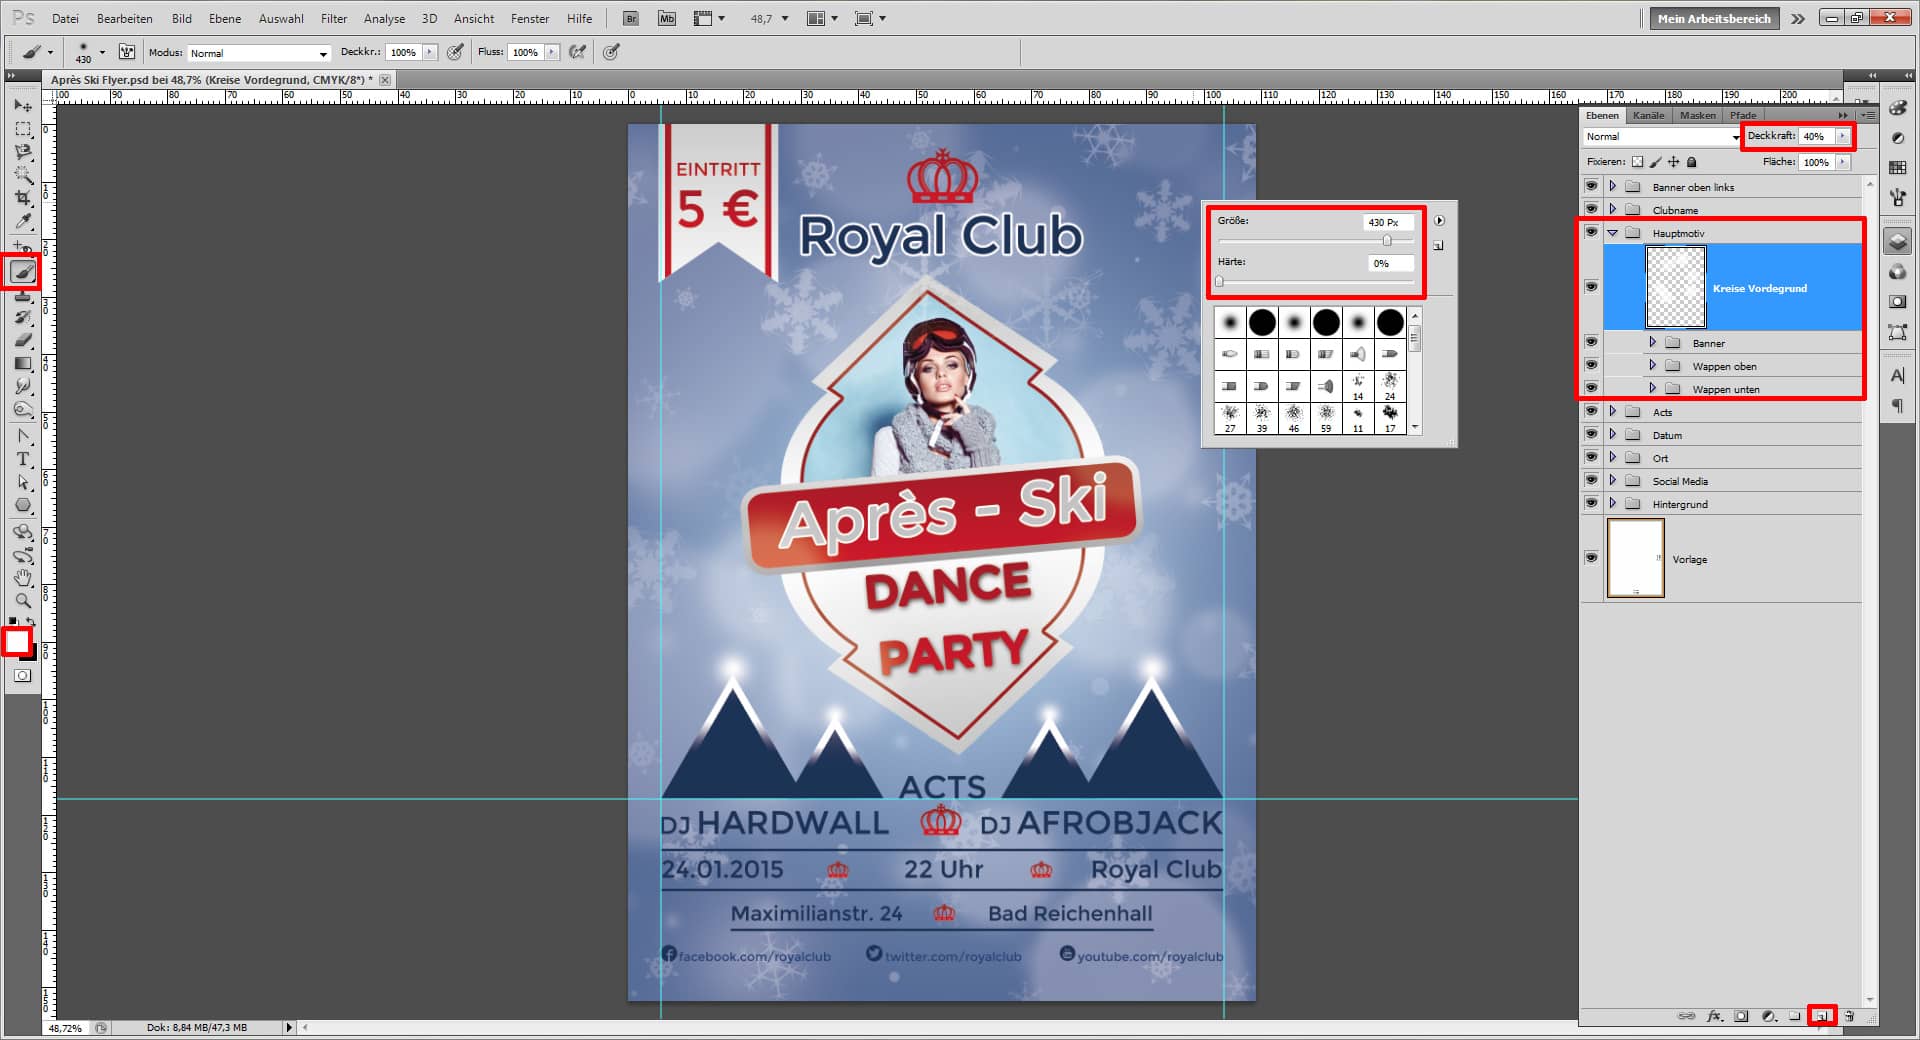1920x1040 pixels.
Task: Collapse the Hauptmotiv group
Action: pyautogui.click(x=1613, y=233)
